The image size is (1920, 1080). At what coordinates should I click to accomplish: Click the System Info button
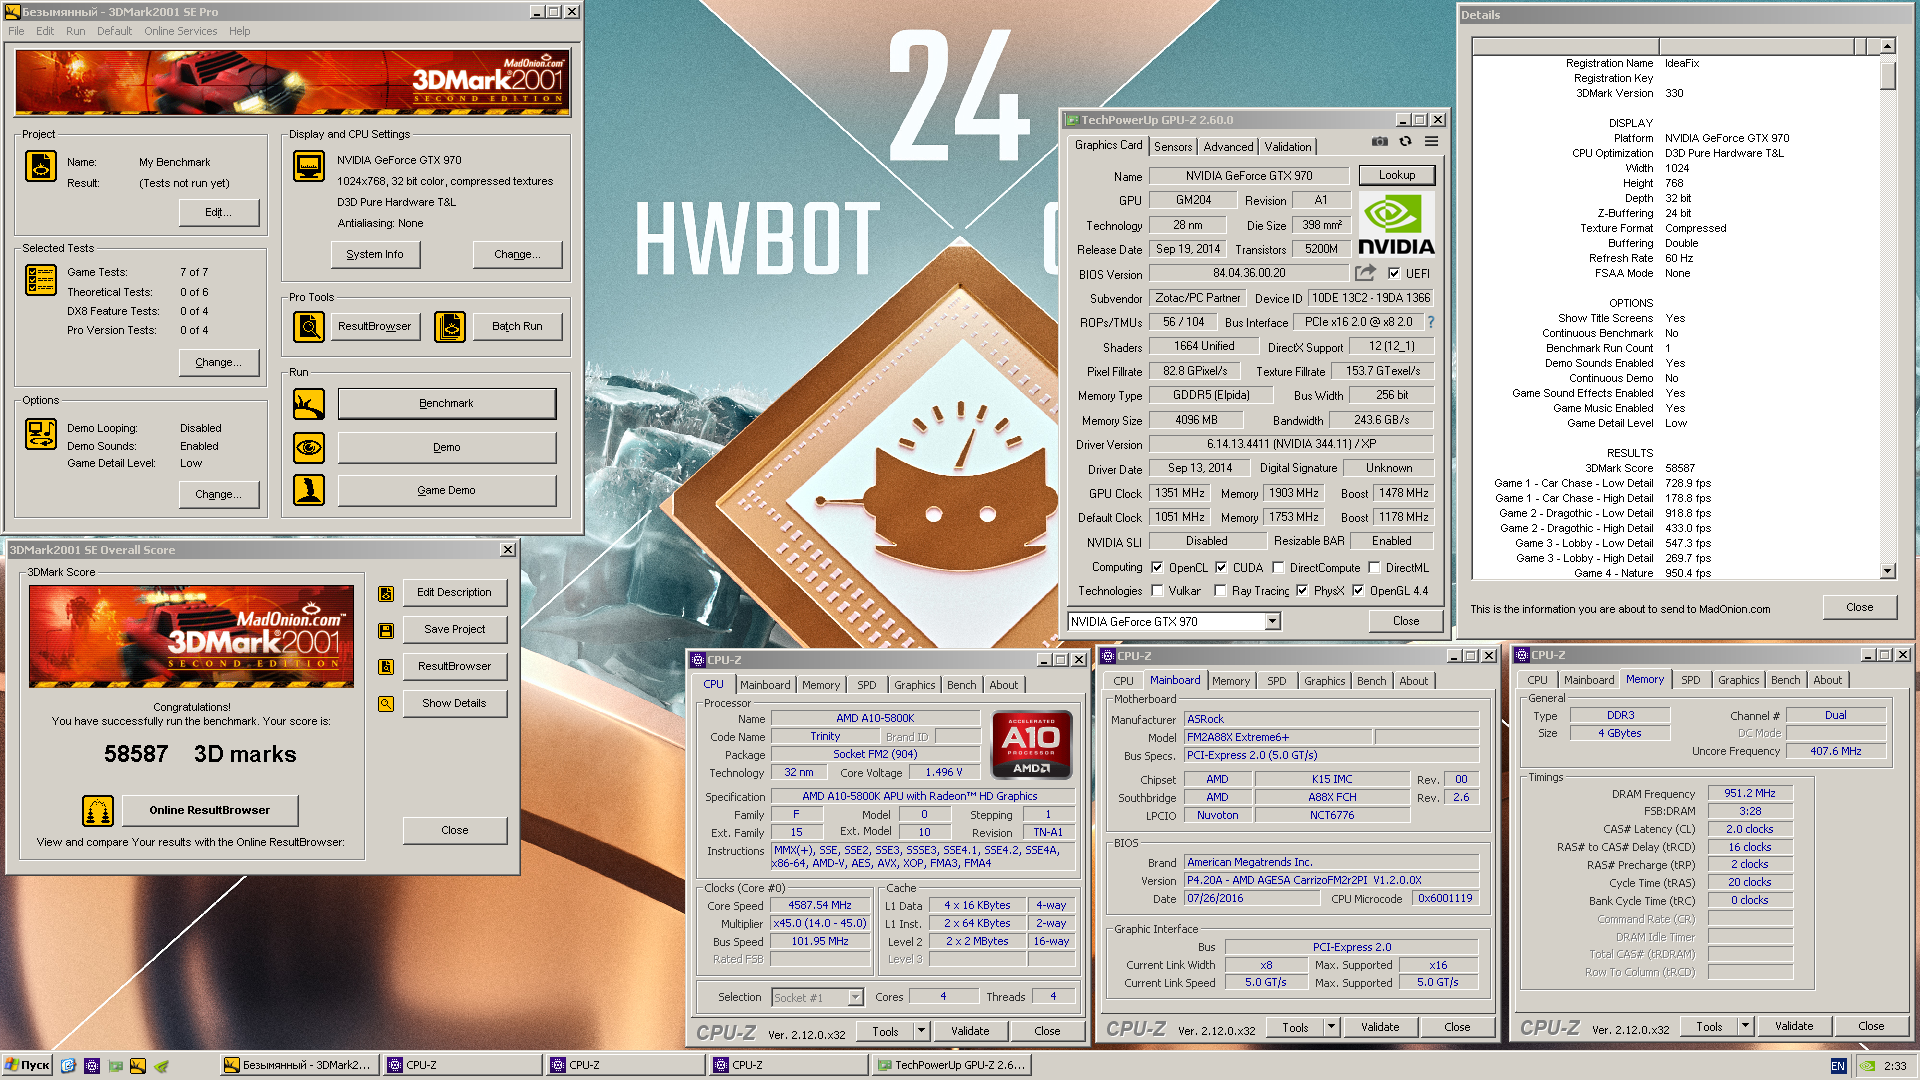(375, 255)
